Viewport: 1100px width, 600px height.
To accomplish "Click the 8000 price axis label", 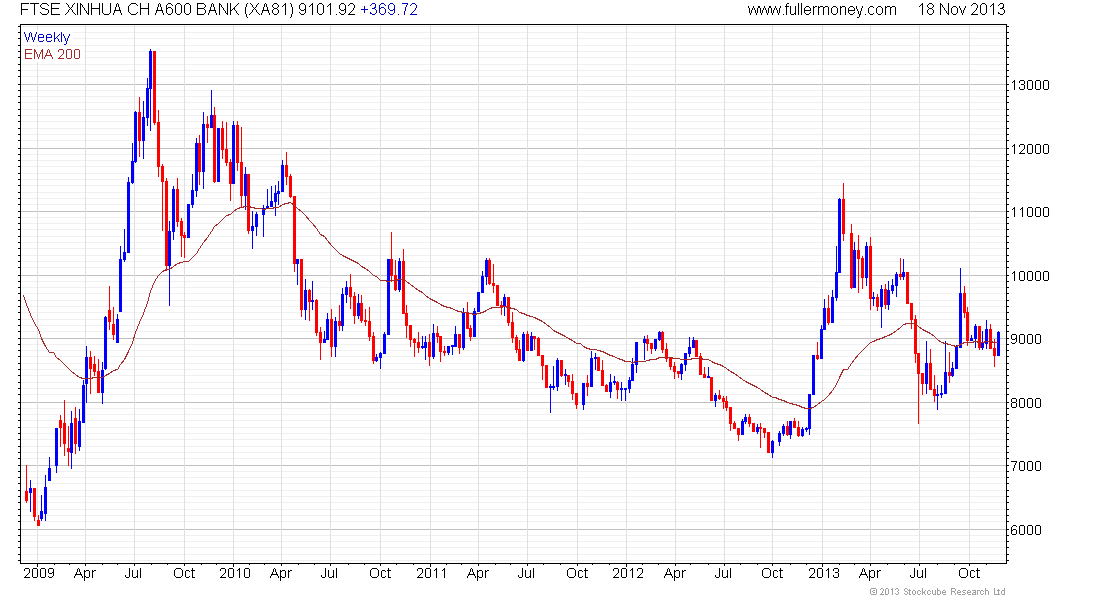I will pyautogui.click(x=1026, y=403).
